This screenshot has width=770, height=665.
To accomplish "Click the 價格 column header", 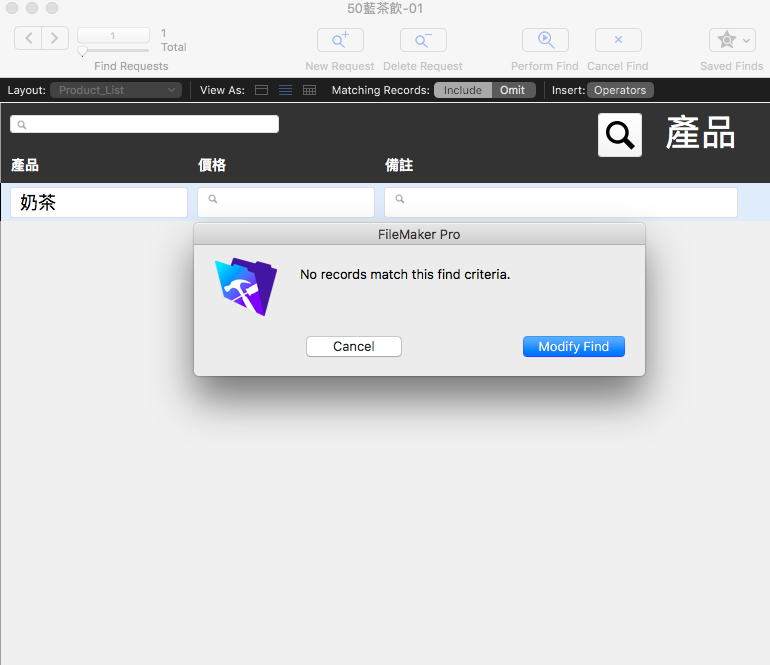I will (212, 165).
